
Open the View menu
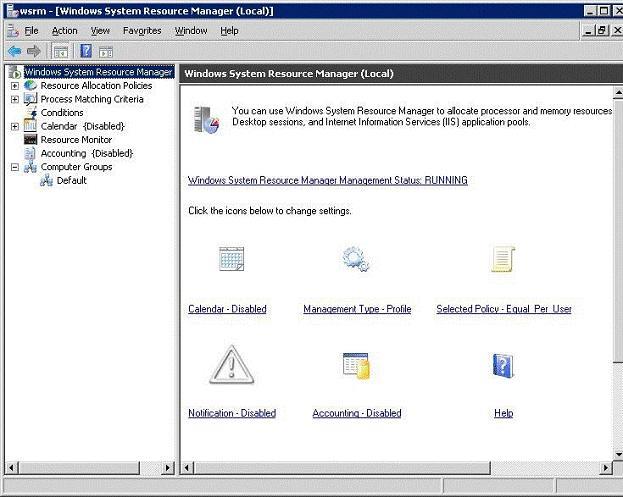(x=100, y=31)
